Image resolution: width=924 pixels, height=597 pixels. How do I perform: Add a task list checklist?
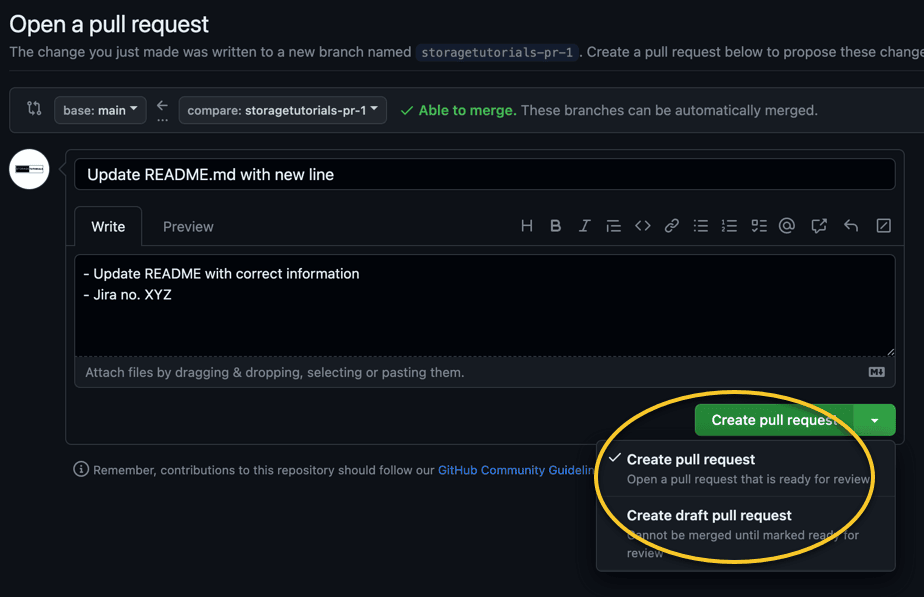pos(759,226)
